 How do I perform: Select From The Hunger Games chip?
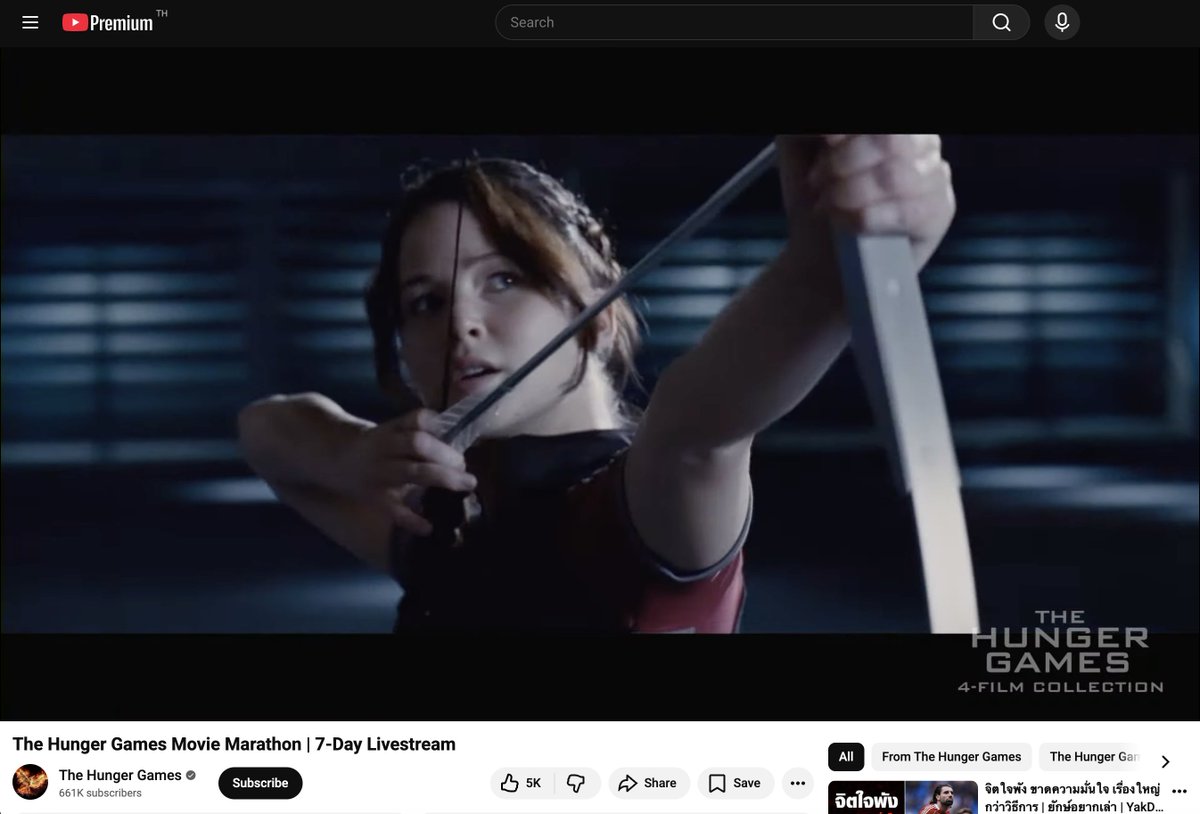click(951, 757)
